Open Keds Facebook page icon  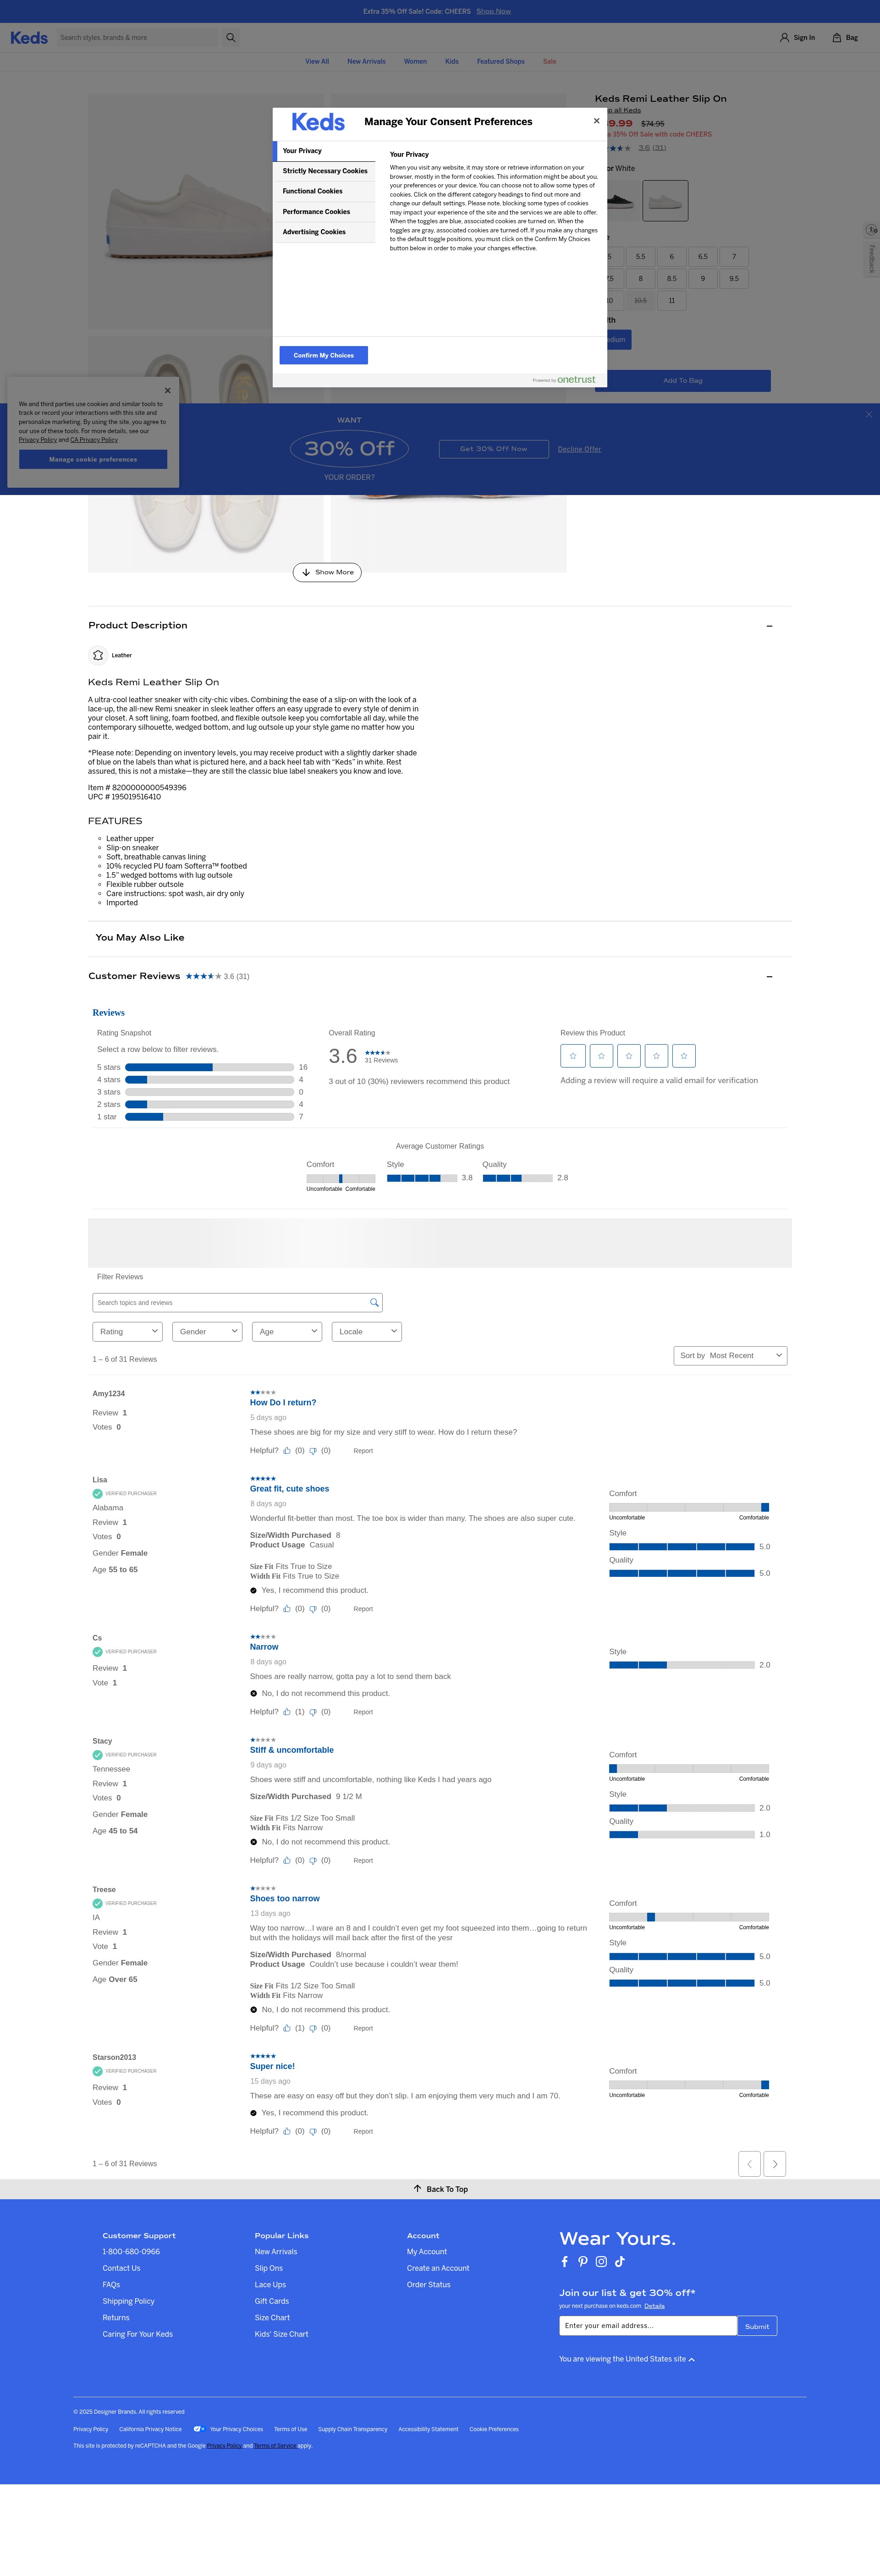pyautogui.click(x=564, y=2262)
